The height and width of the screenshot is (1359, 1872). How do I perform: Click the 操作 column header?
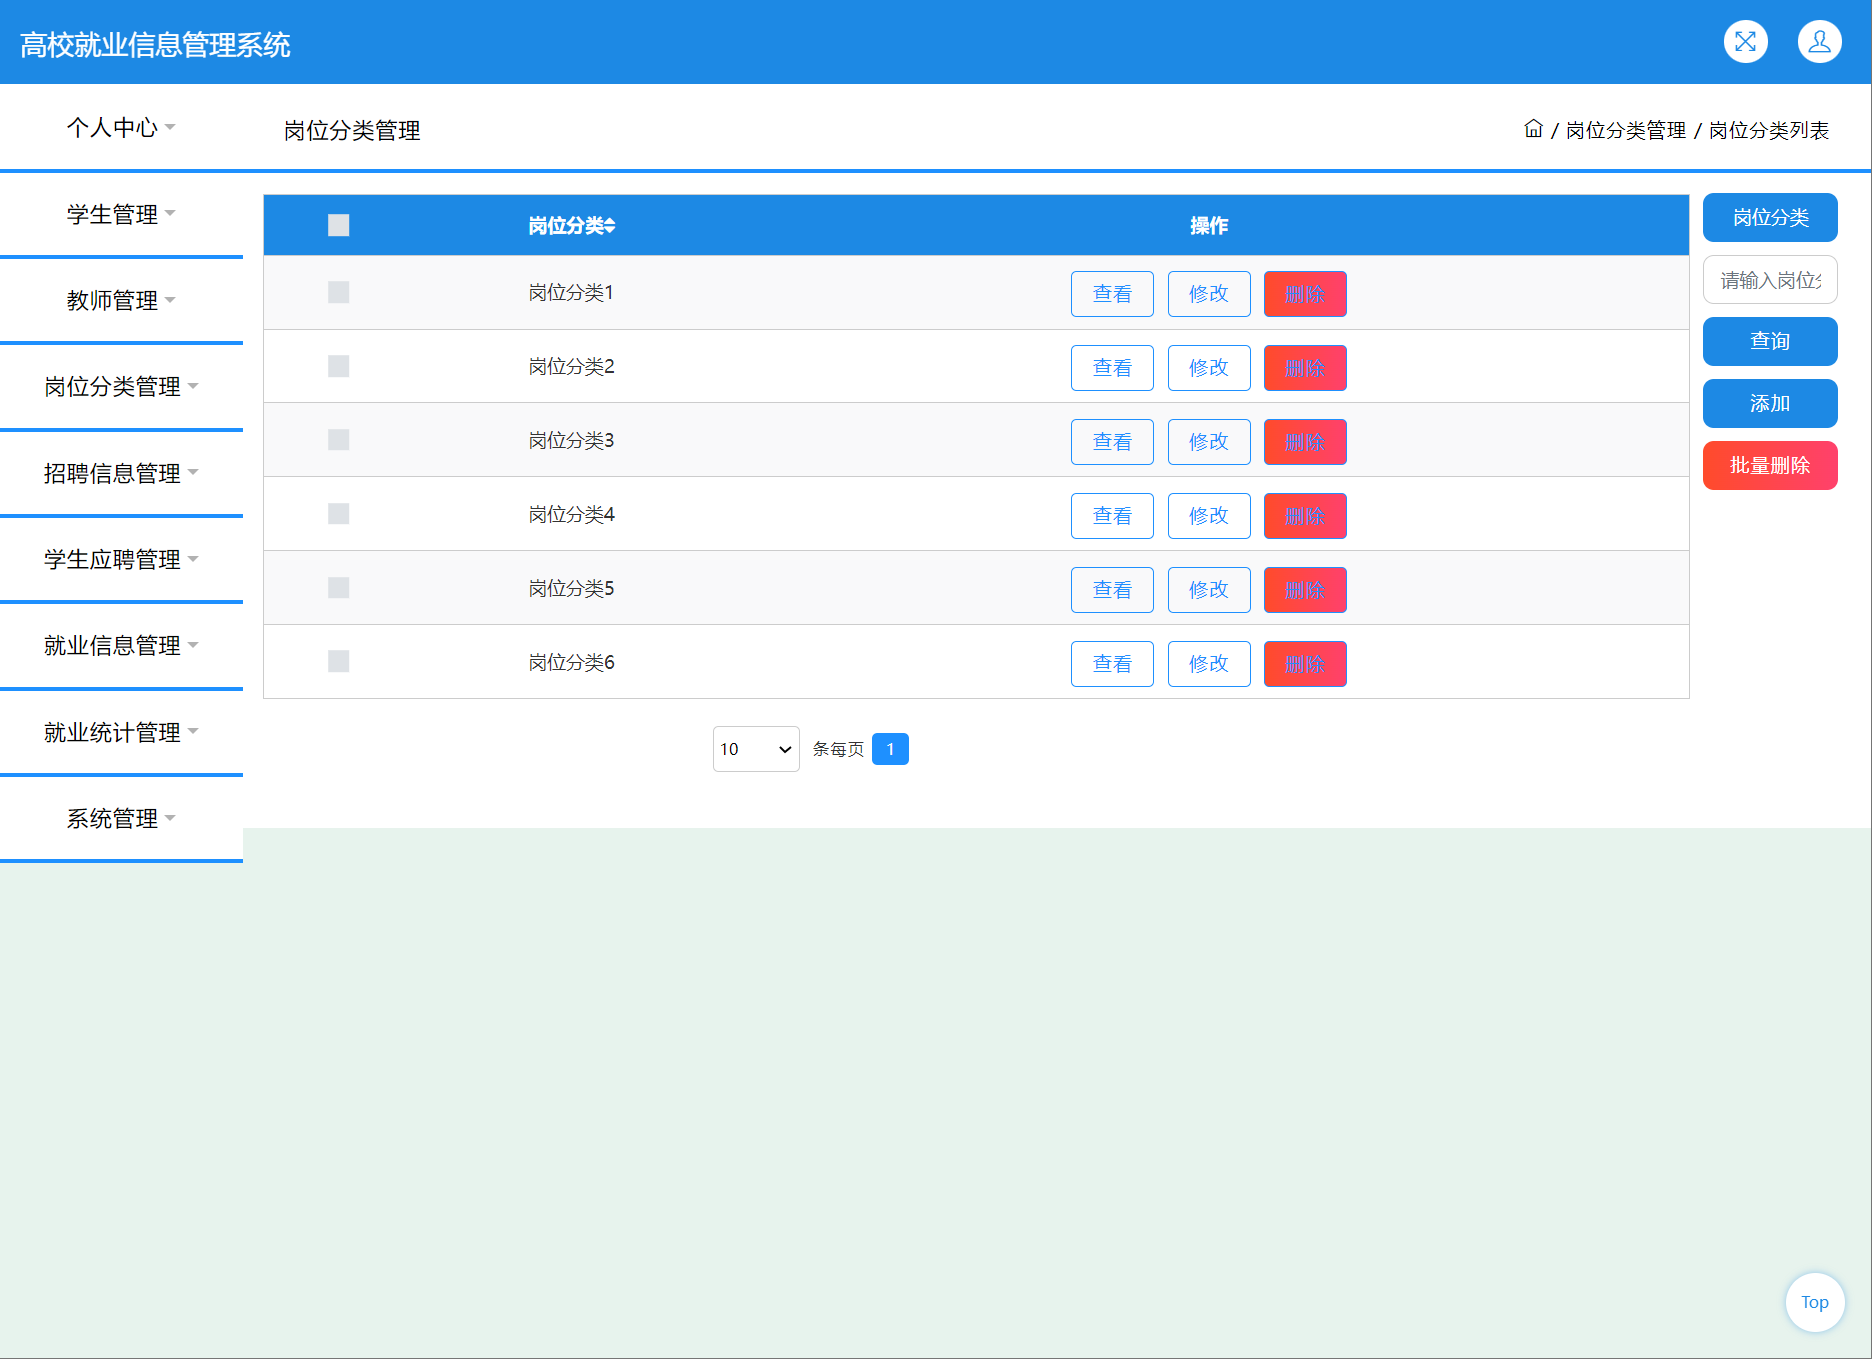(x=1209, y=226)
